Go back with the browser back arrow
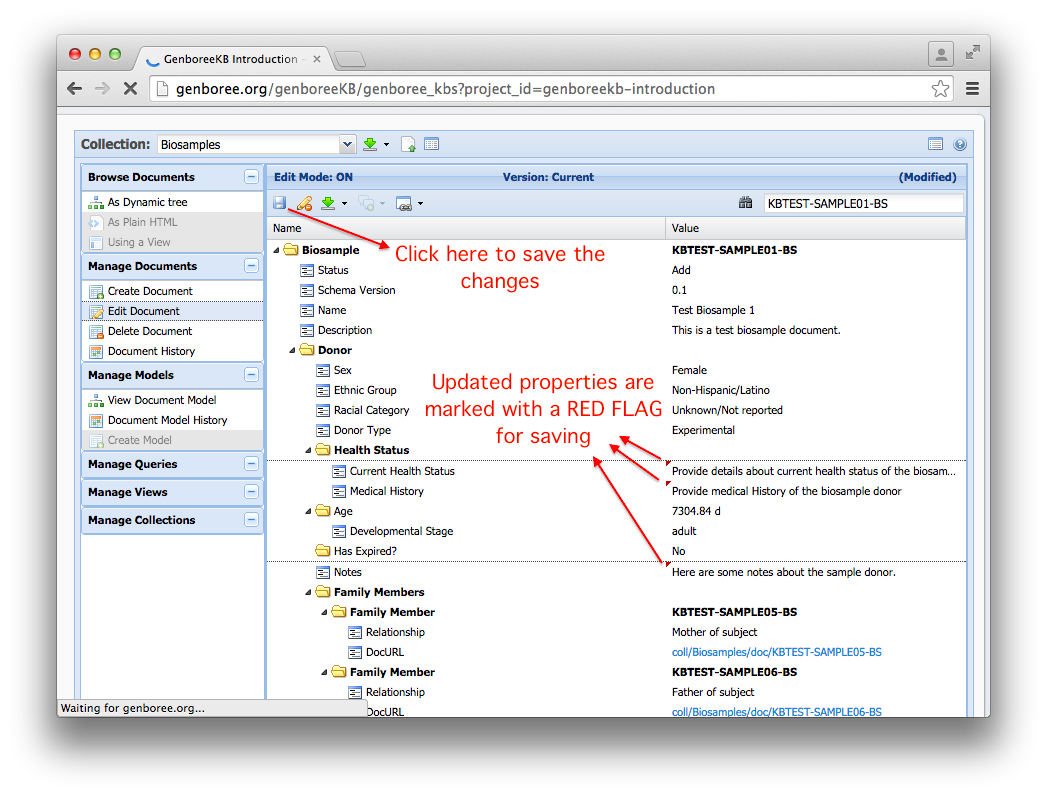The image size is (1047, 796). [75, 89]
